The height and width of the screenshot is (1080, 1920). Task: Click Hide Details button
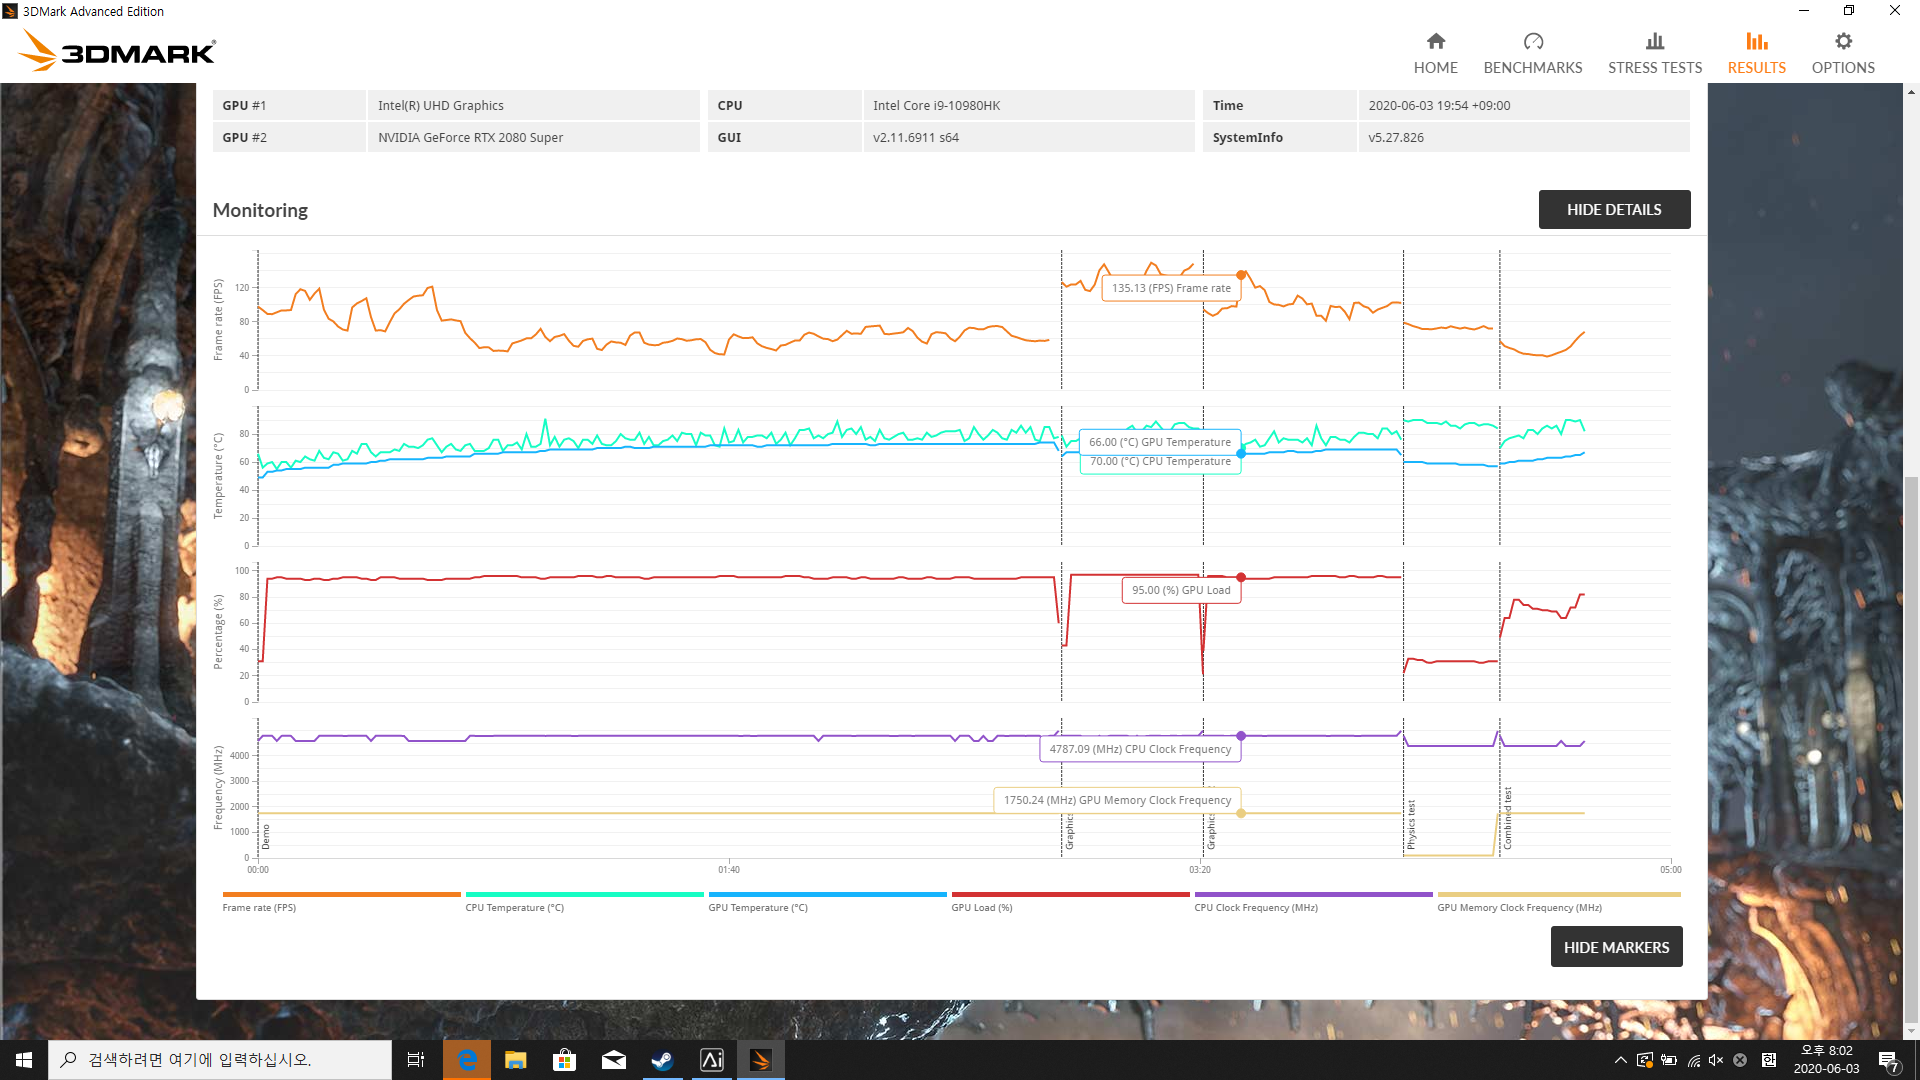1613,210
